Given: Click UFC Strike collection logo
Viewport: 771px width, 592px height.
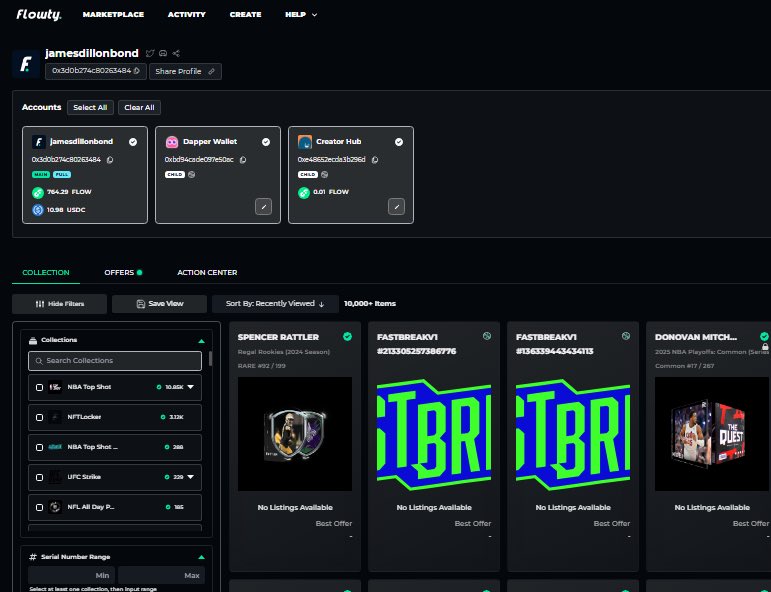Looking at the screenshot, I should coord(55,477).
